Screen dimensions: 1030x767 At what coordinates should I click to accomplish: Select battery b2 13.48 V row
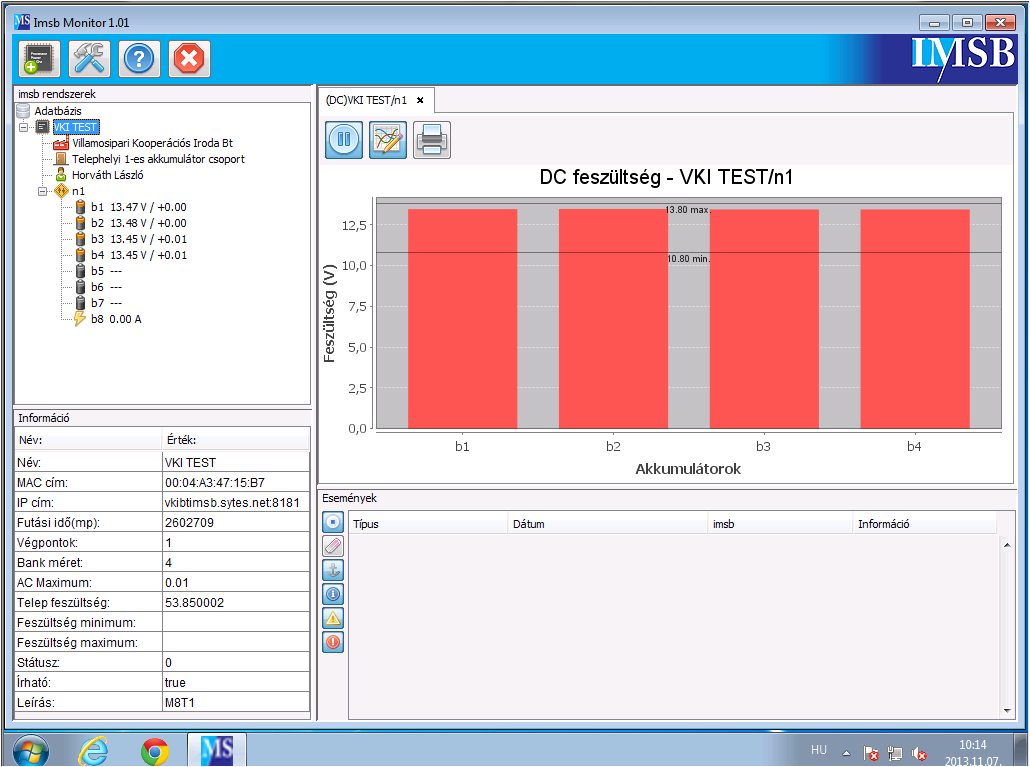139,223
